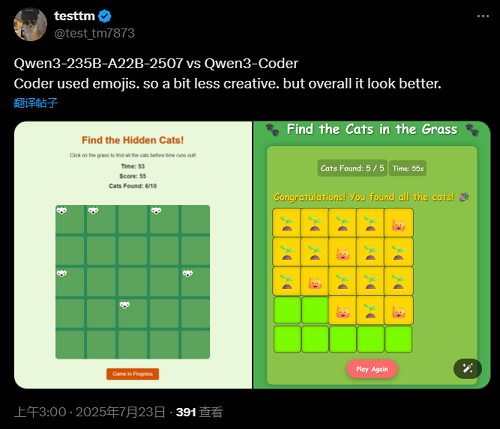Click the cat emoji in the top row
The height and width of the screenshot is (429, 500).
tap(399, 223)
